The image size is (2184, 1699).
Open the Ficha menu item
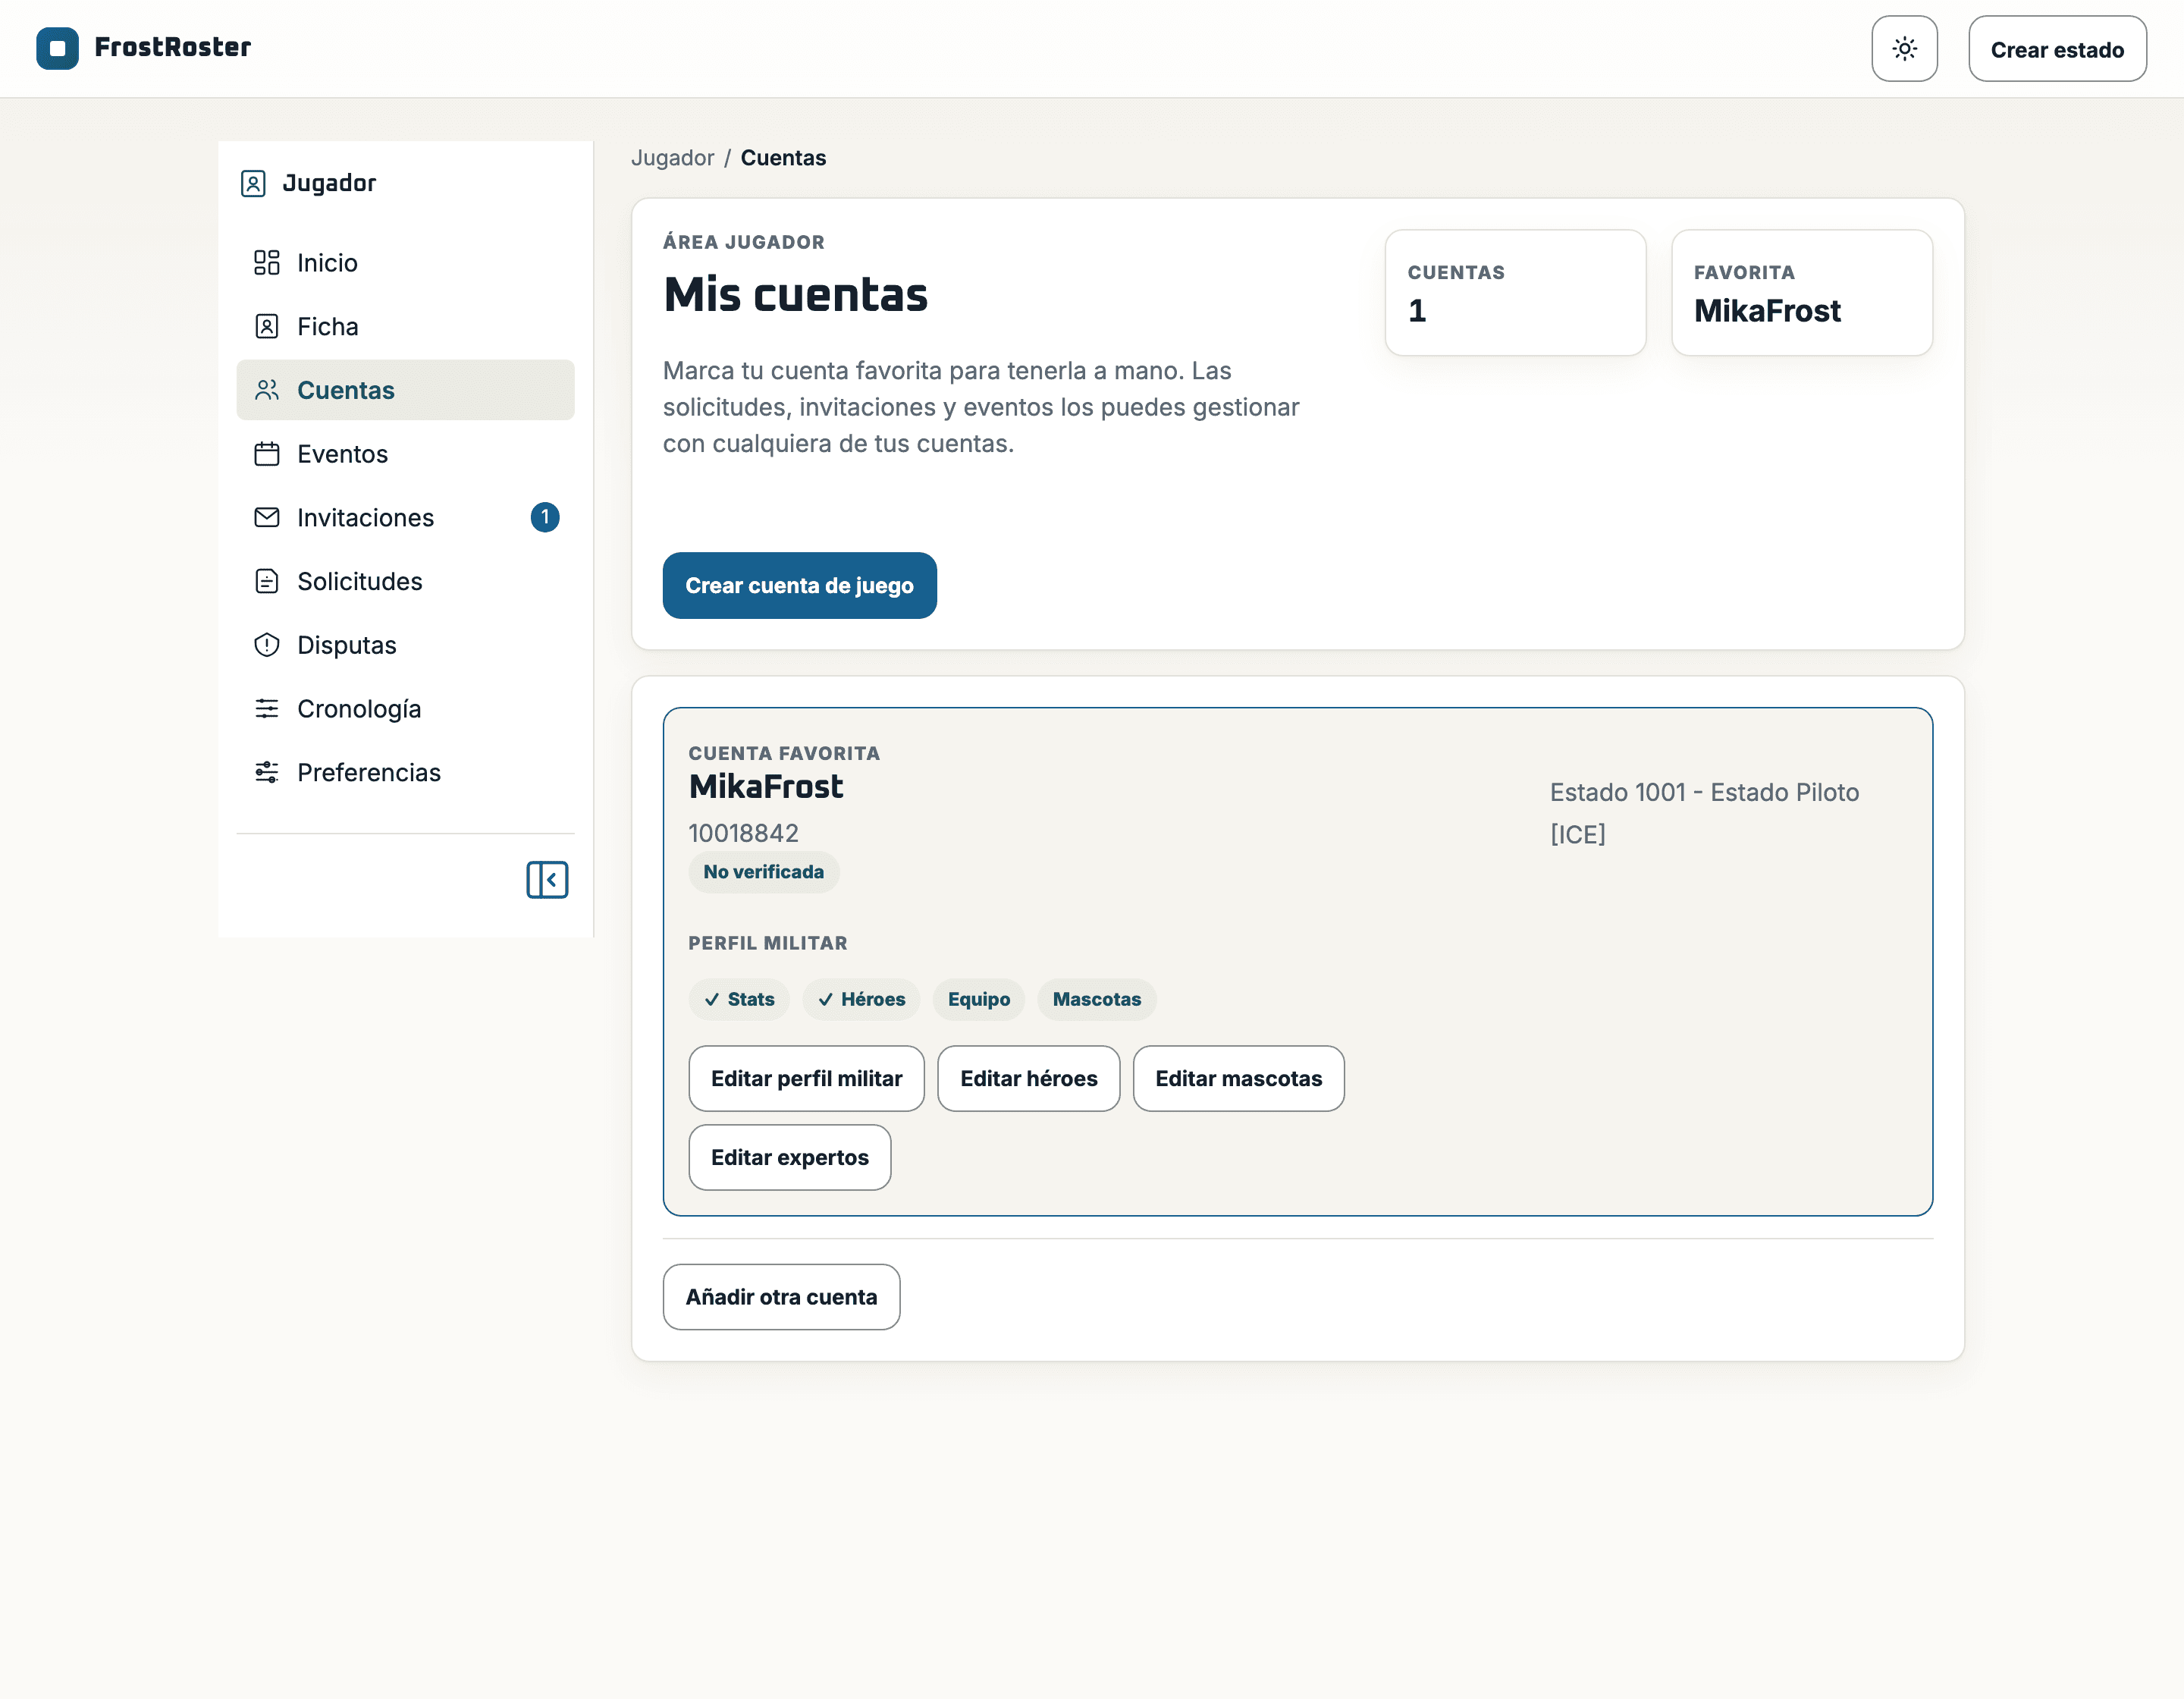(405, 327)
